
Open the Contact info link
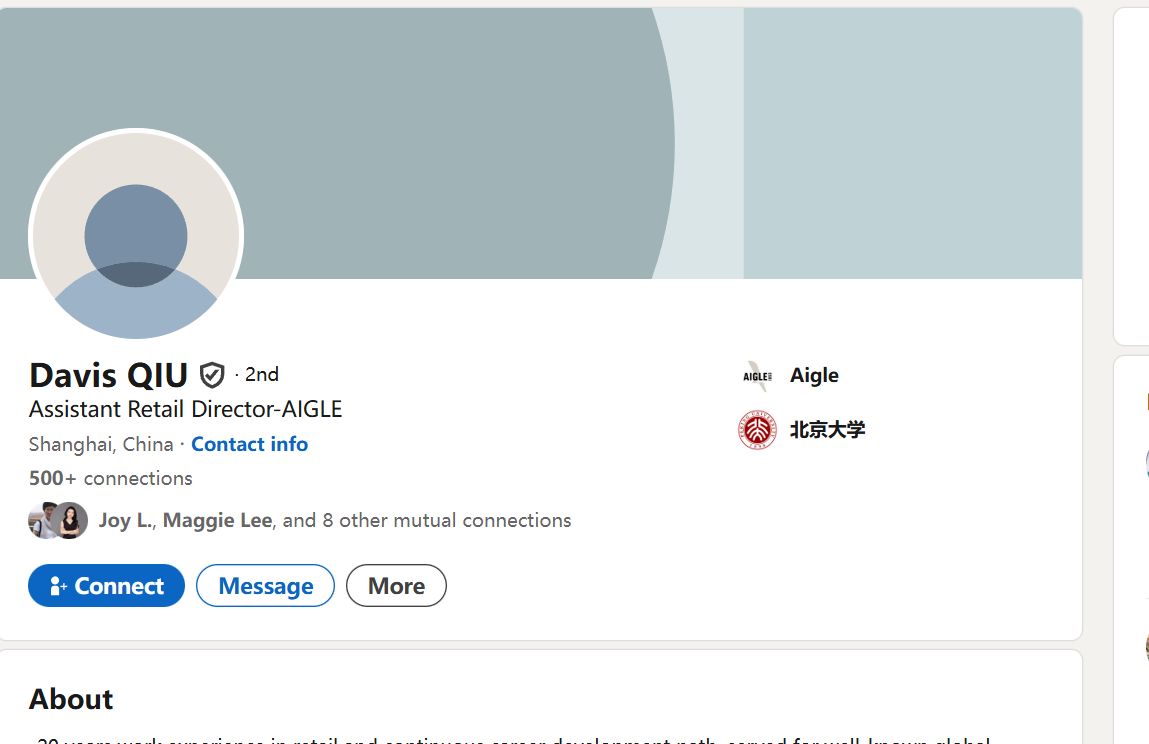tap(249, 444)
